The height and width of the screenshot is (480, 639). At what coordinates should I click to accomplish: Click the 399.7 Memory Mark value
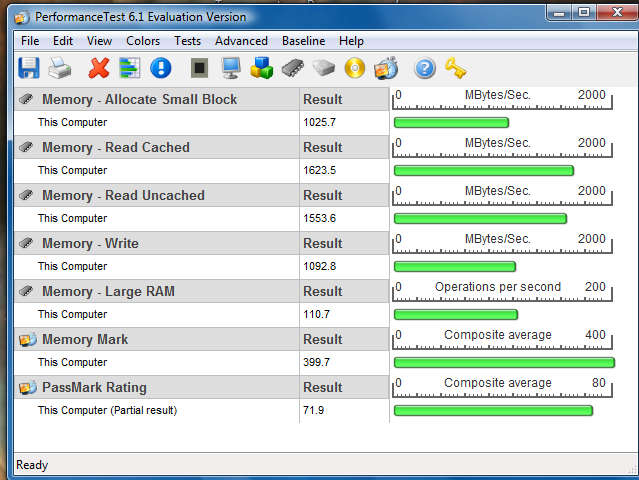point(316,362)
